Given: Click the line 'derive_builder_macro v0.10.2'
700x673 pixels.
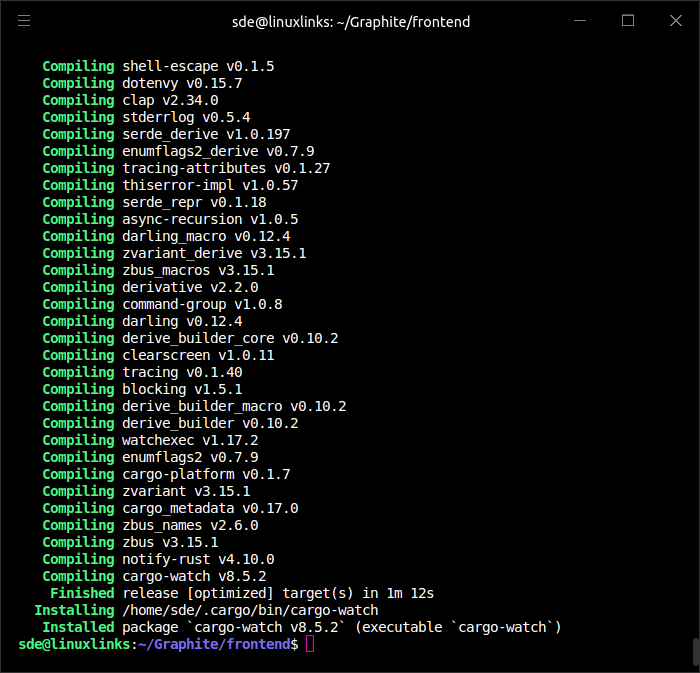Looking at the screenshot, I should point(234,406).
